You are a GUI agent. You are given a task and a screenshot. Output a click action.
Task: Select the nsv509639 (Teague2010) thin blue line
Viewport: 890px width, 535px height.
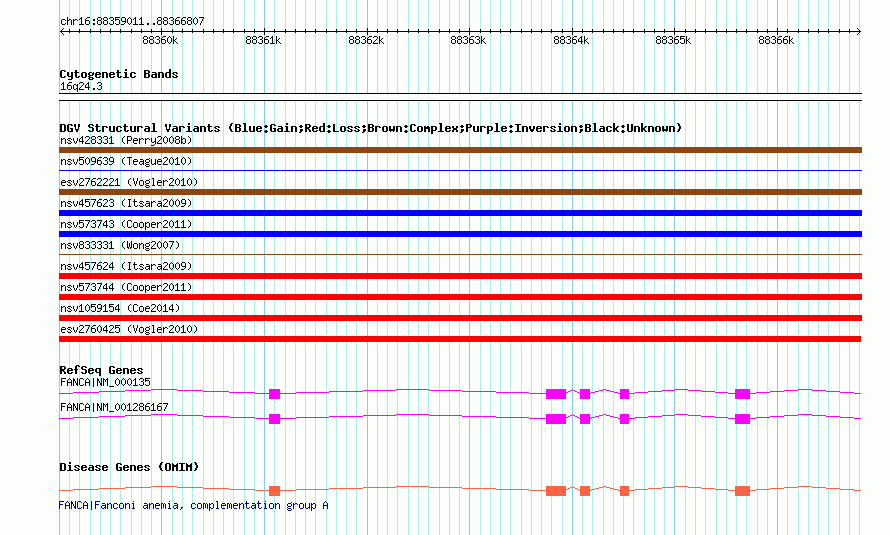coord(460,170)
